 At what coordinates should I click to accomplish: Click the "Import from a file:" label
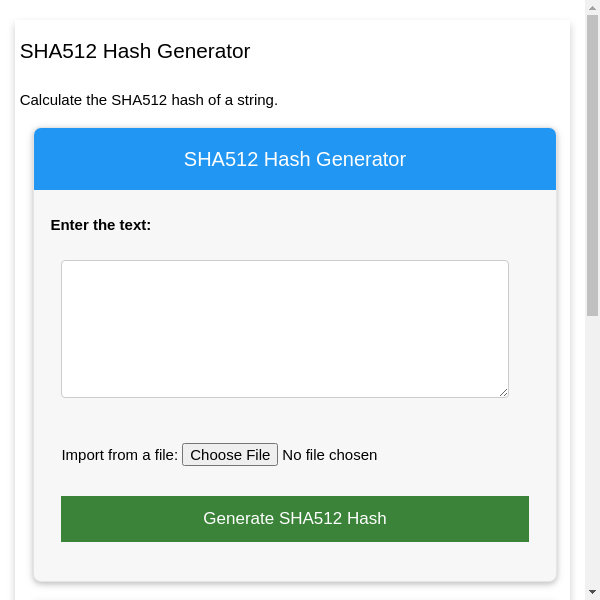click(119, 455)
